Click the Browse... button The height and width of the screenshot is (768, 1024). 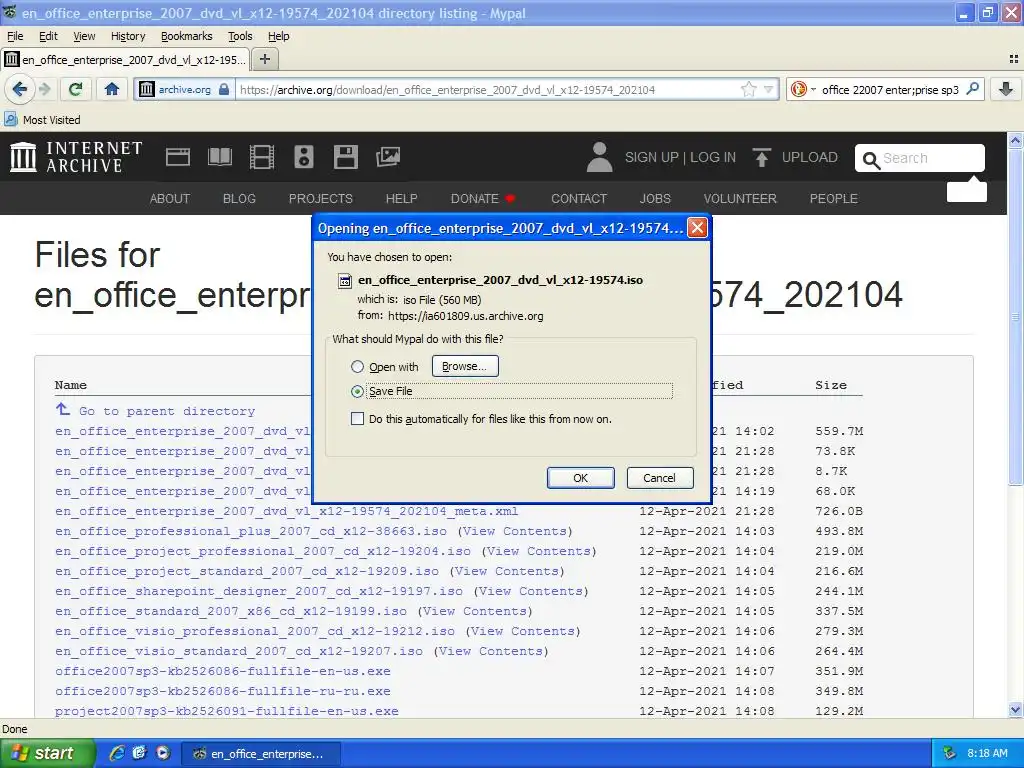coord(465,366)
